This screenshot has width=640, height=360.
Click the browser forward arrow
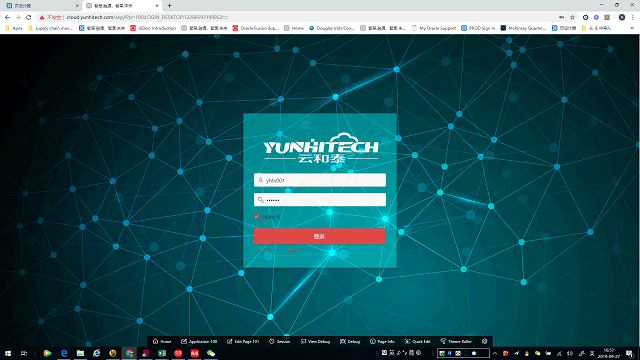[x=18, y=17]
